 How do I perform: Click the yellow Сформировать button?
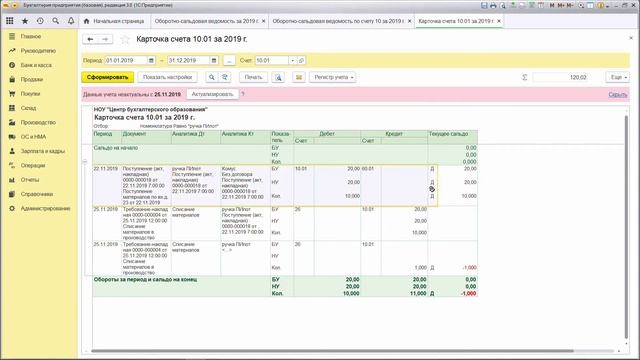(x=107, y=77)
